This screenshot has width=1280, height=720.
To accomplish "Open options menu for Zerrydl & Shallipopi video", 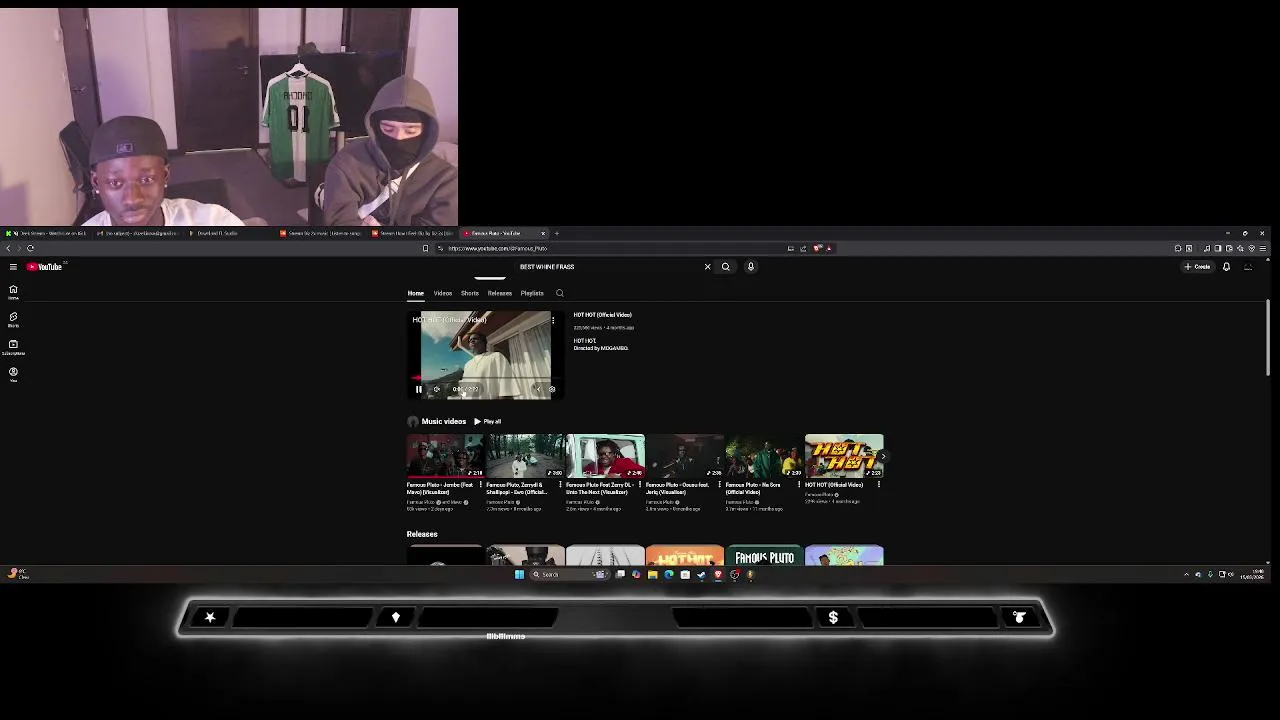I will coord(560,485).
